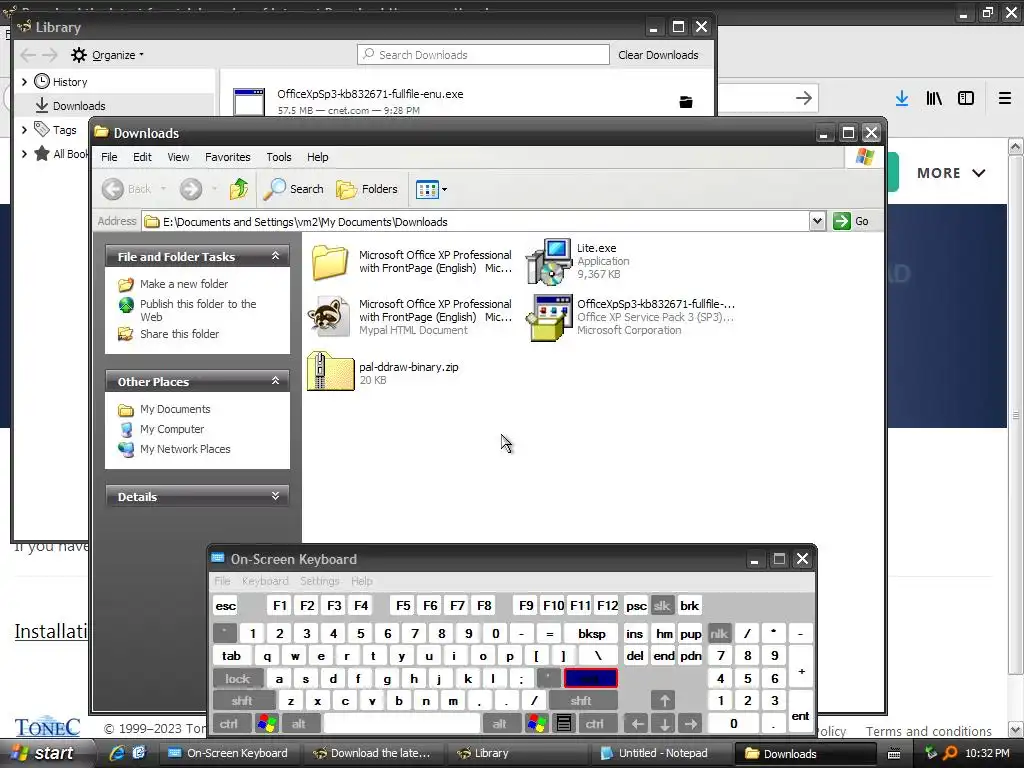Open My Network Places link
The height and width of the screenshot is (768, 1024).
tap(185, 449)
